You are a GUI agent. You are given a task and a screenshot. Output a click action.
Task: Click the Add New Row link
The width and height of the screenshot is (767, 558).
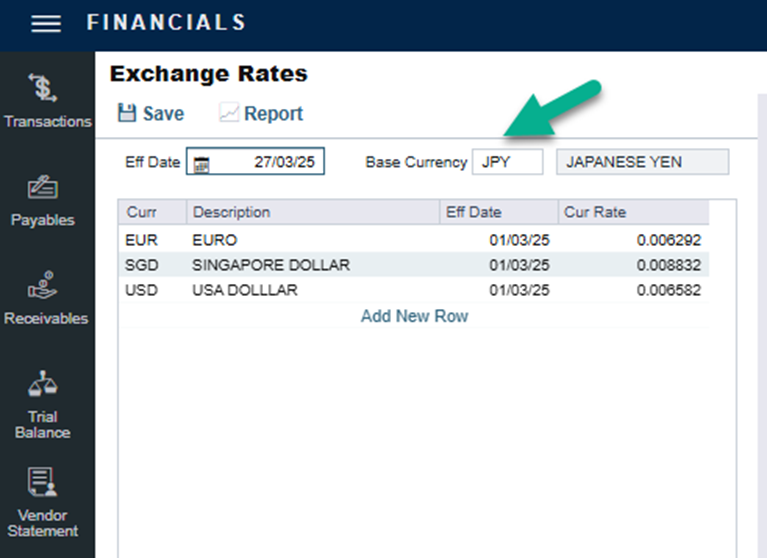(414, 316)
